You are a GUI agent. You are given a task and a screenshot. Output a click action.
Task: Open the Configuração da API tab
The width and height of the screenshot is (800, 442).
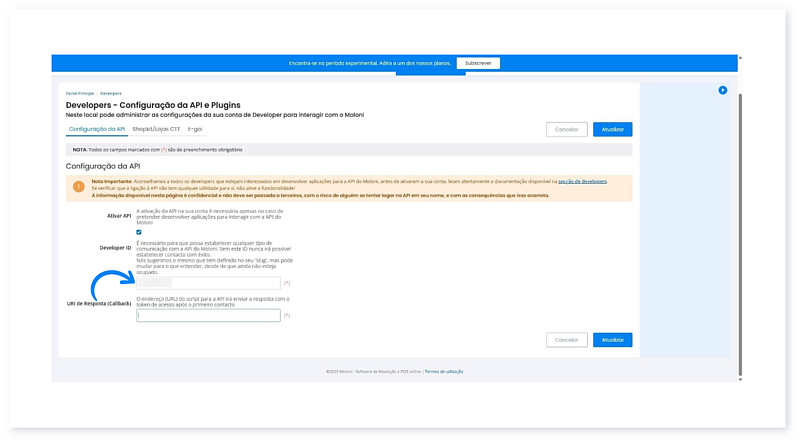tap(97, 129)
